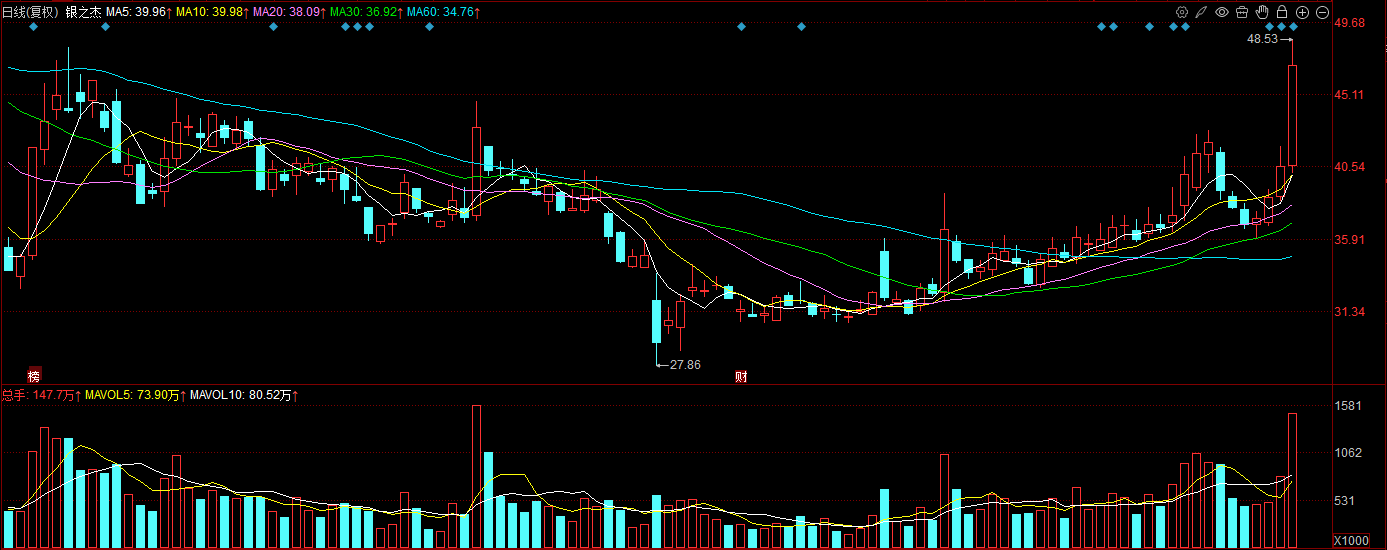
Task: Click the 531 volume axis value
Action: tap(1345, 501)
